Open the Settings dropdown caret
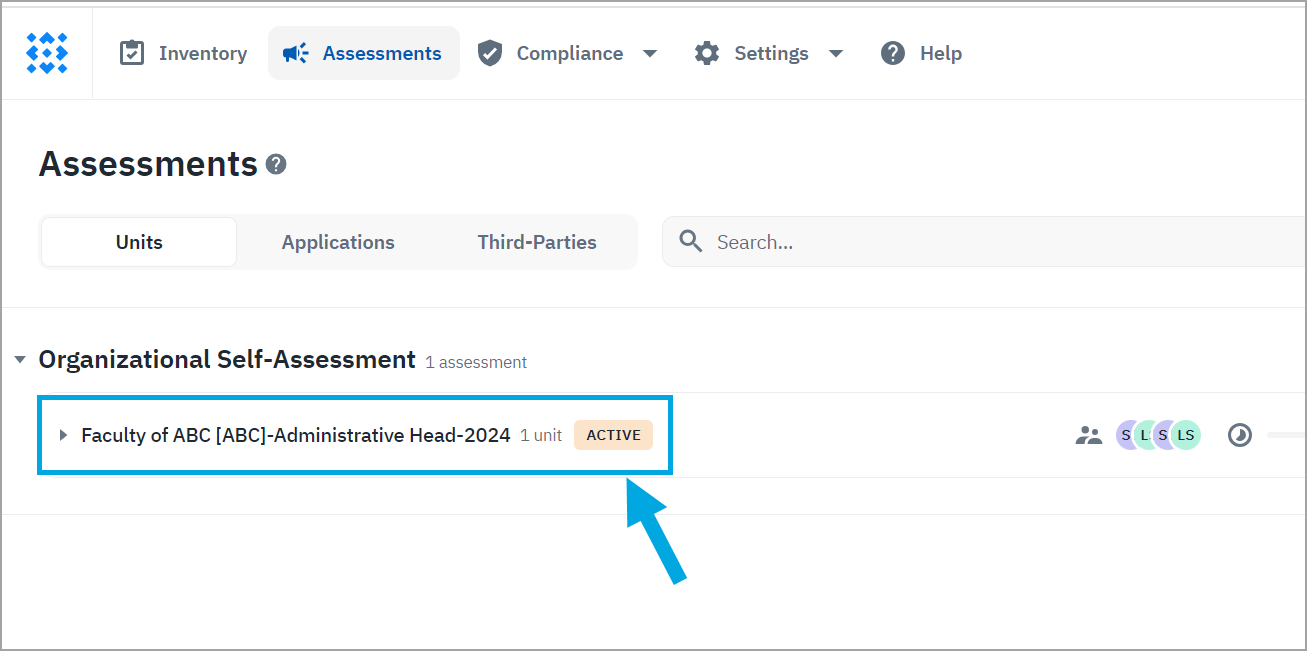1307x651 pixels. coord(836,53)
